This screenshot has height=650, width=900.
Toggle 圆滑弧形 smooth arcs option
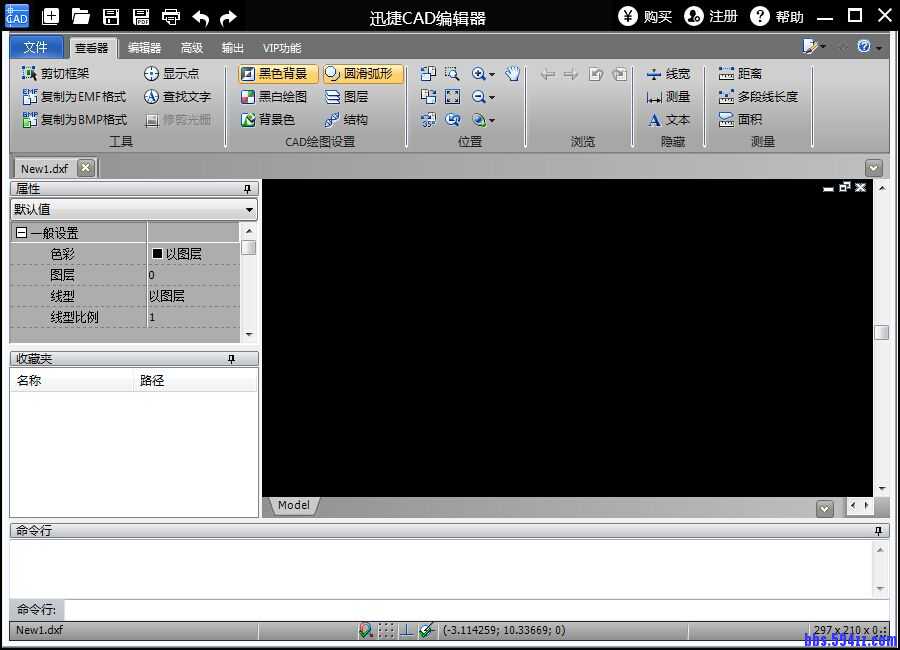[x=359, y=74]
